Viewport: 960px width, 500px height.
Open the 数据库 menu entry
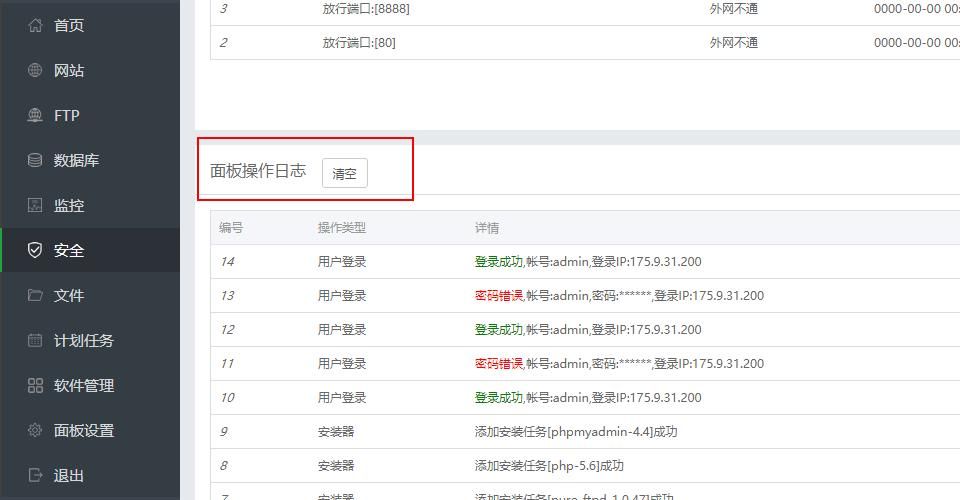tap(76, 160)
